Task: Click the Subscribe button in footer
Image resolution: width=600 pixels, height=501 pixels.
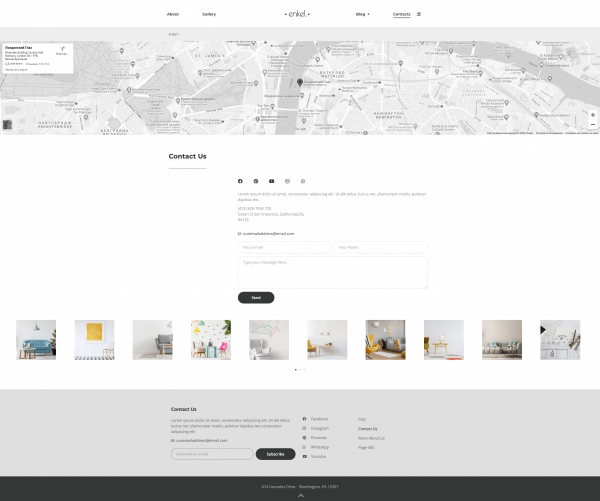Action: pos(275,454)
